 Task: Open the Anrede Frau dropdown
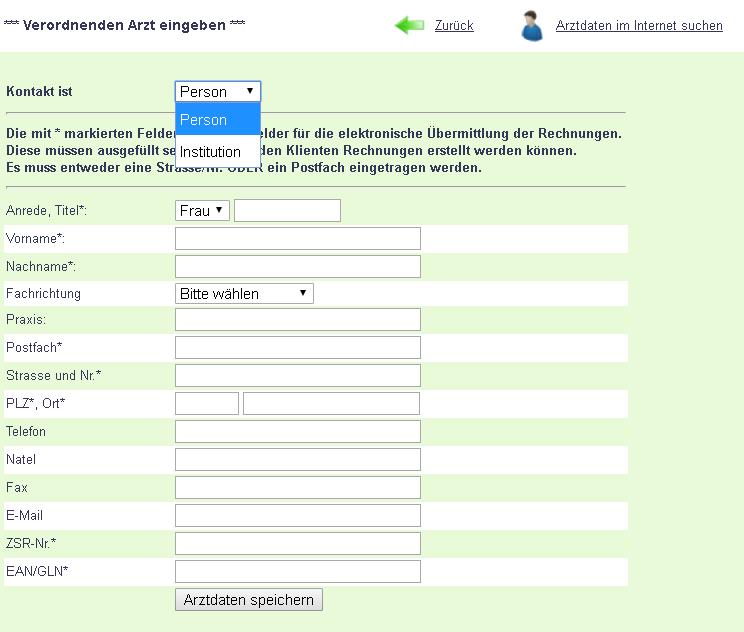pos(202,211)
